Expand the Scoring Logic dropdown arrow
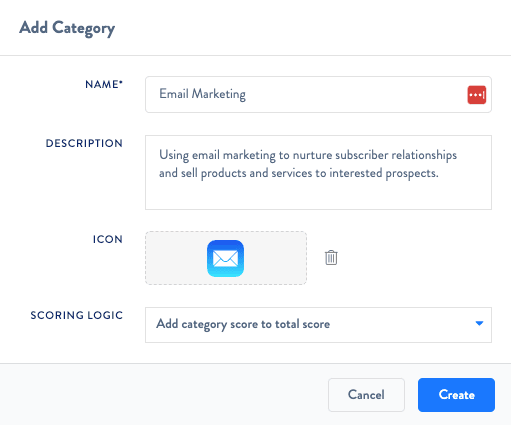Image resolution: width=511 pixels, height=425 pixels. tap(479, 323)
